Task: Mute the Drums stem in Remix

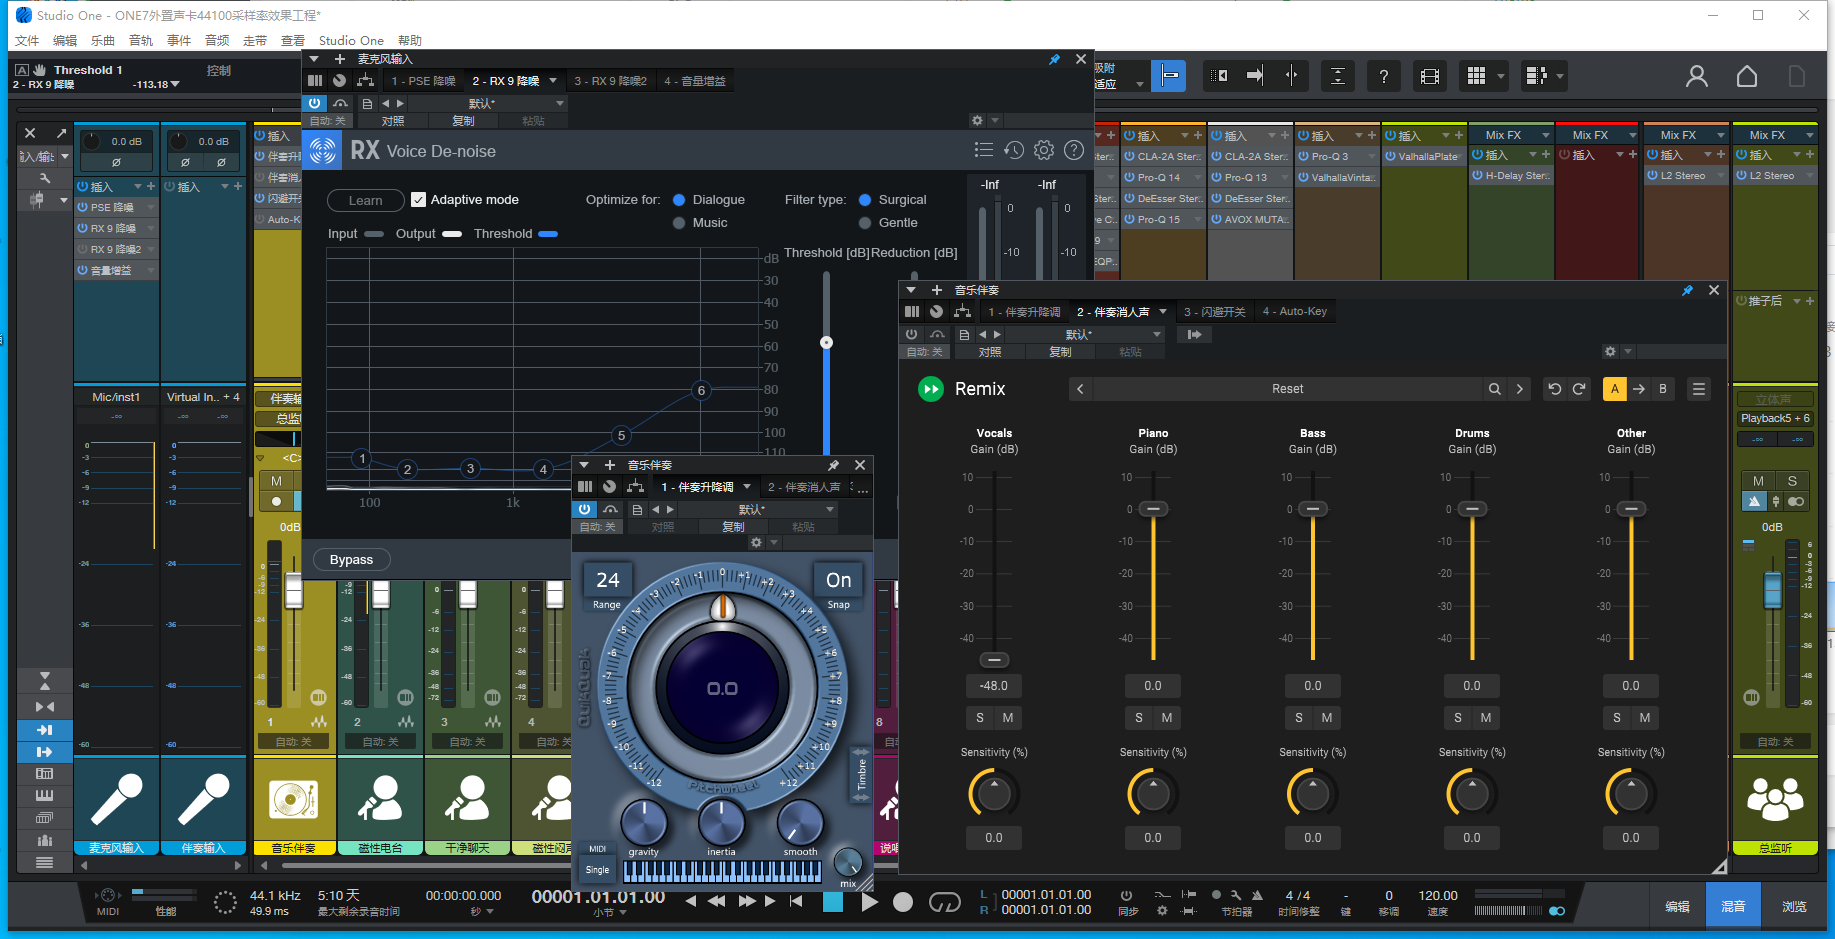Action: 1486,718
